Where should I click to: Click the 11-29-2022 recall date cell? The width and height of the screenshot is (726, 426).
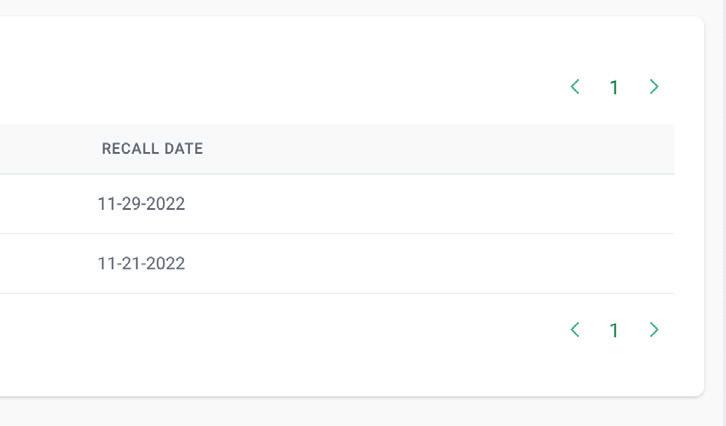[x=141, y=204]
